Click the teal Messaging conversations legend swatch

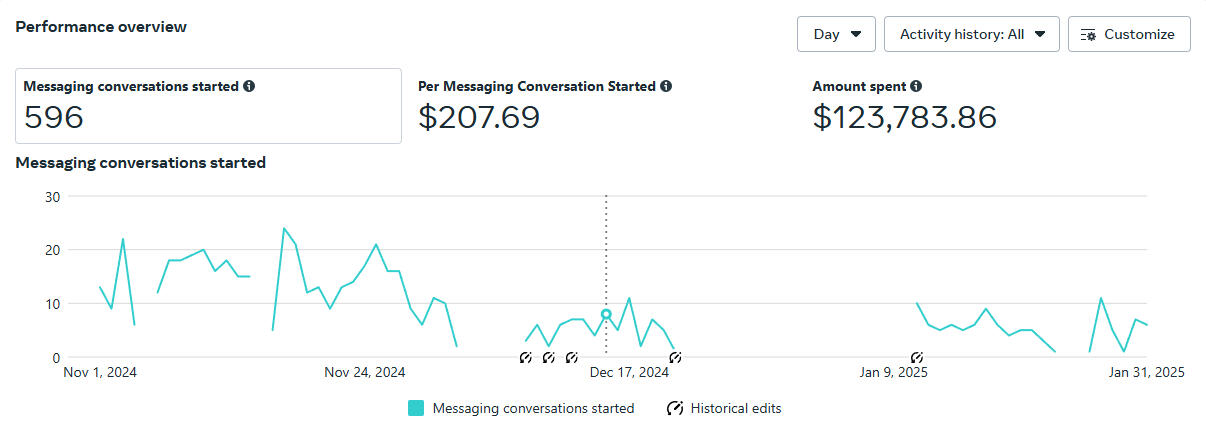pyautogui.click(x=416, y=408)
